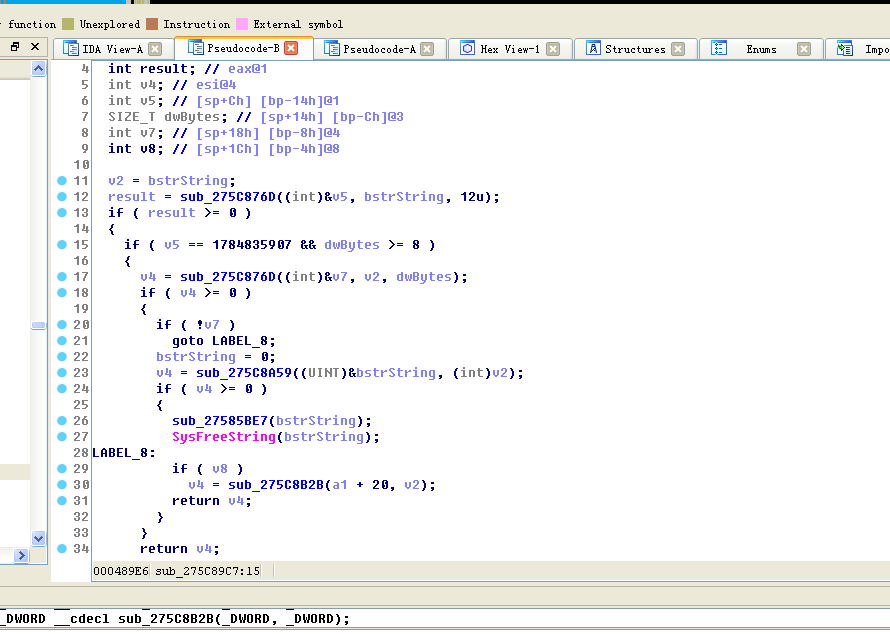Close the Enums tab
This screenshot has width=890, height=634.
804,49
